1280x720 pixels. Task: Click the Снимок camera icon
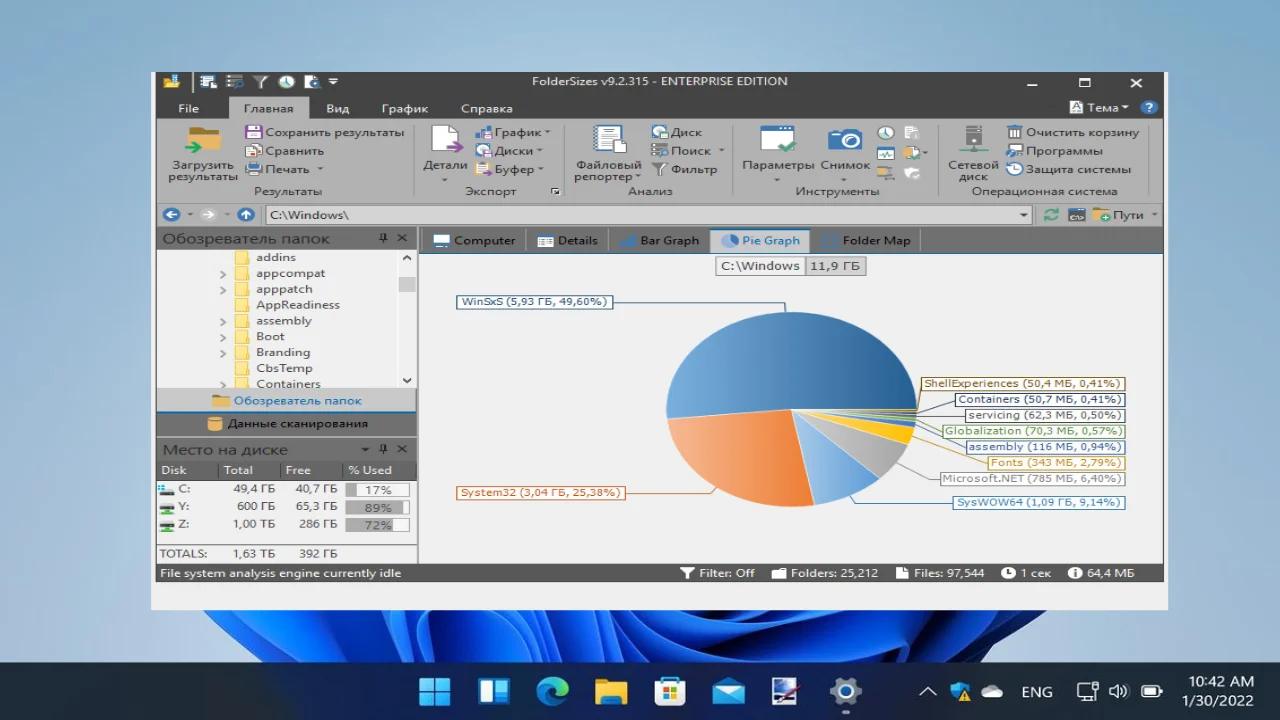pos(844,140)
